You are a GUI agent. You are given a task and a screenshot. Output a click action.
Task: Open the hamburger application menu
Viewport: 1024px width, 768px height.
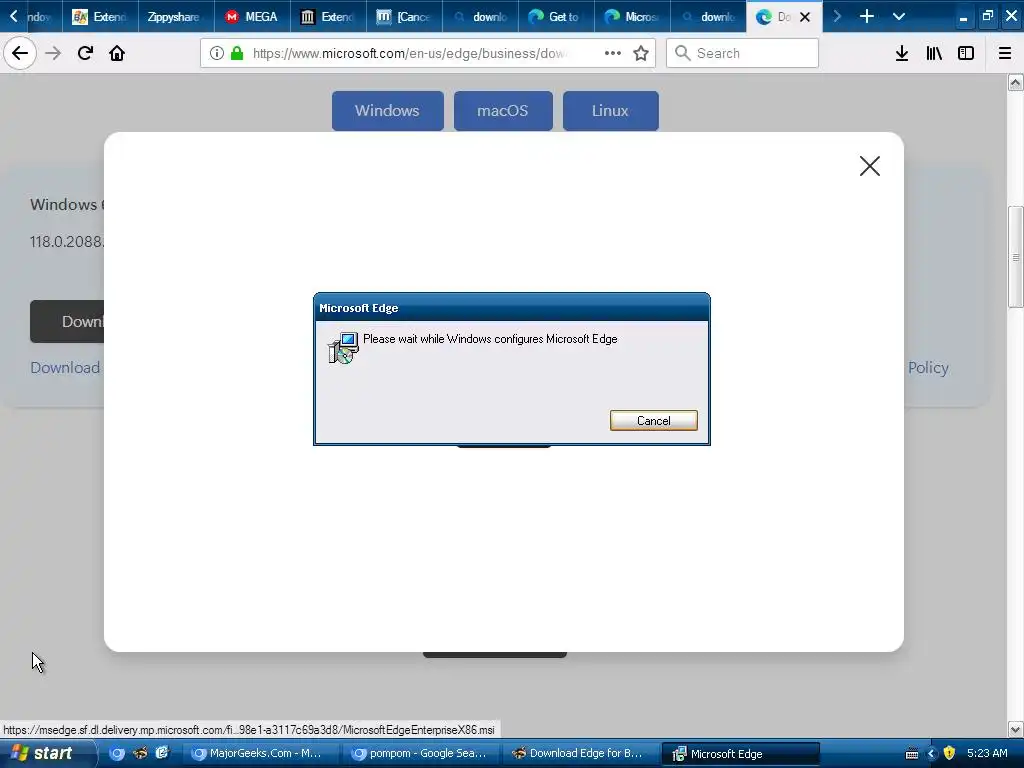1005,53
